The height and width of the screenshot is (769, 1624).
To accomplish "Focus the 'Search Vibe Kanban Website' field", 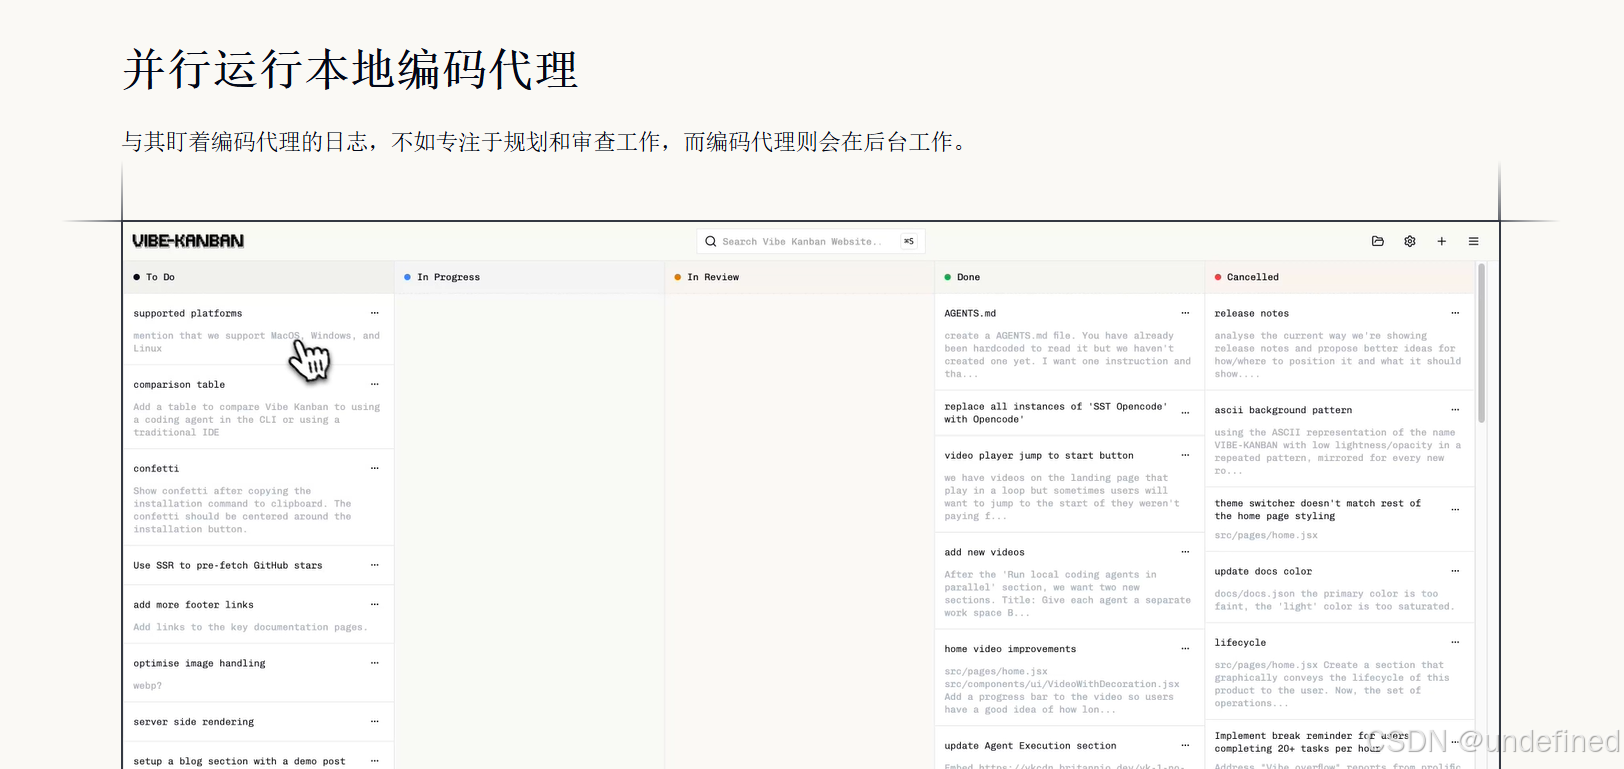I will [x=810, y=241].
